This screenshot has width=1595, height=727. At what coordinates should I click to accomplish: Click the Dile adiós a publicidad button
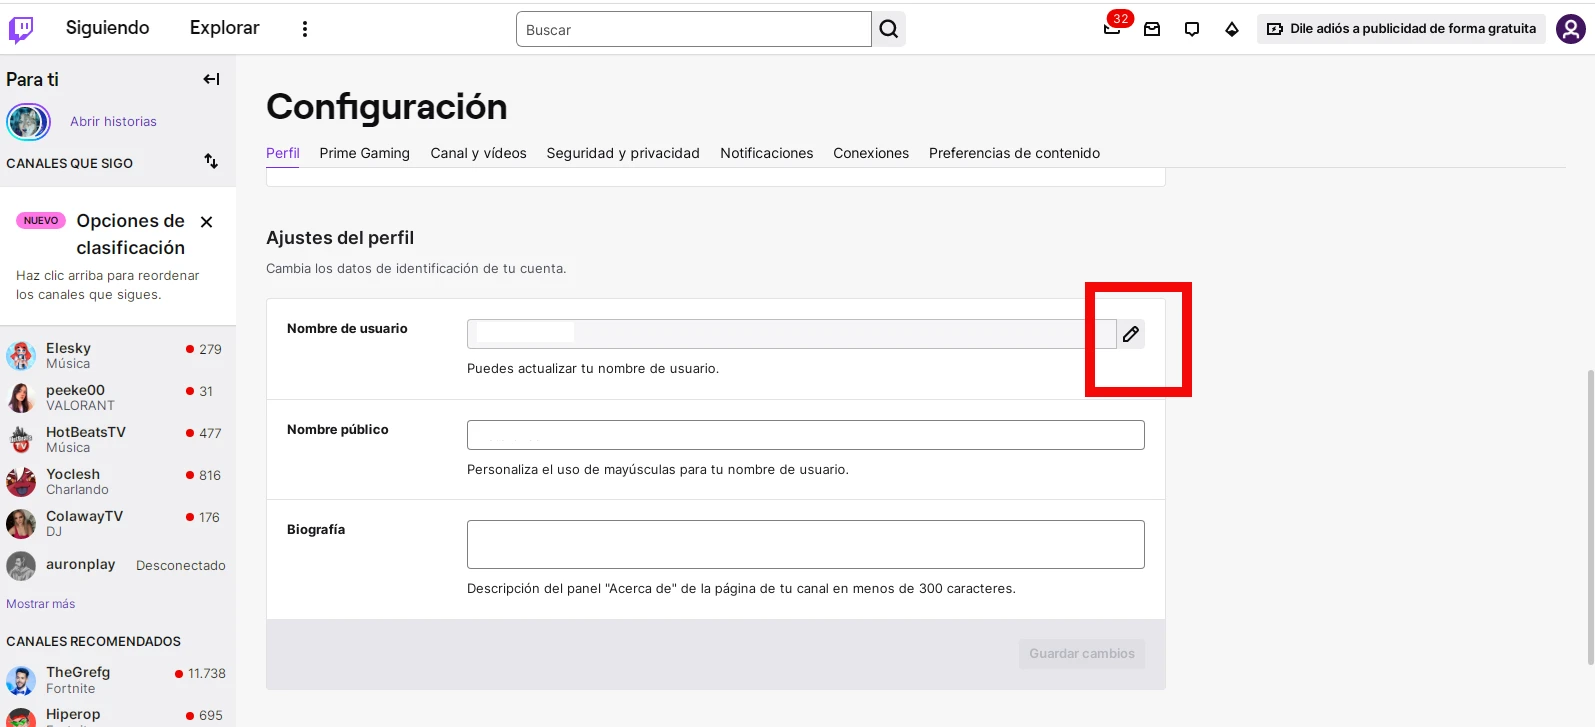[x=1401, y=29]
